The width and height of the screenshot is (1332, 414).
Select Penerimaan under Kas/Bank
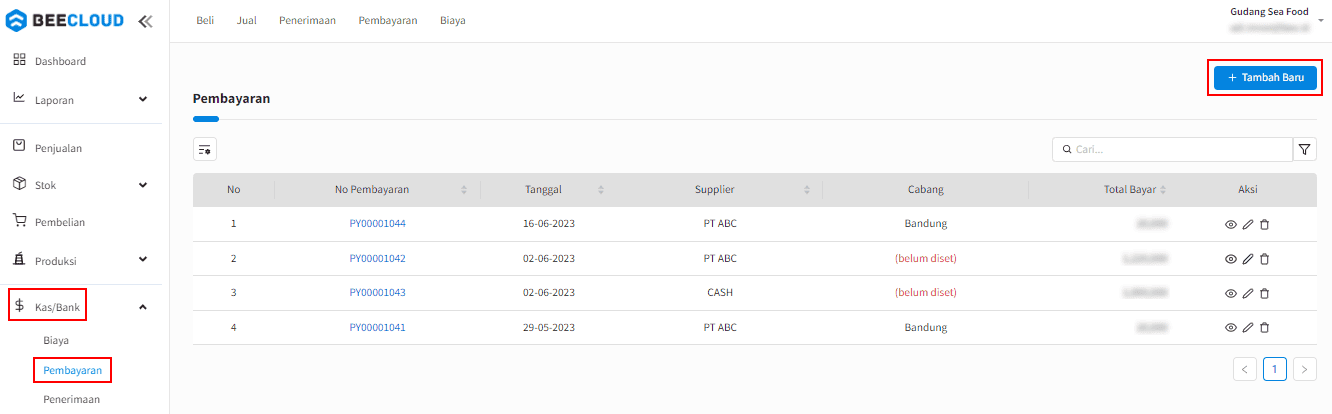coord(71,399)
